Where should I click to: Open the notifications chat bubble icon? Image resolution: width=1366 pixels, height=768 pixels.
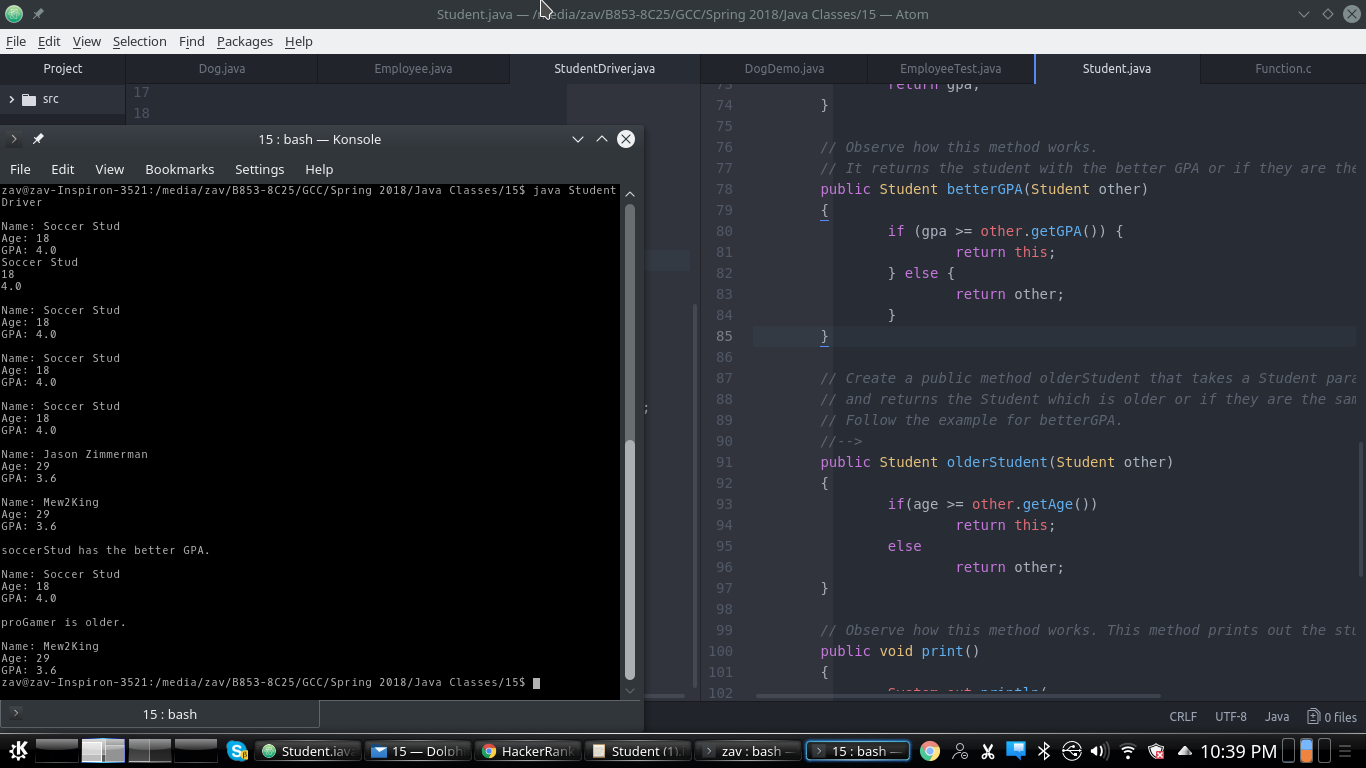pyautogui.click(x=1016, y=750)
